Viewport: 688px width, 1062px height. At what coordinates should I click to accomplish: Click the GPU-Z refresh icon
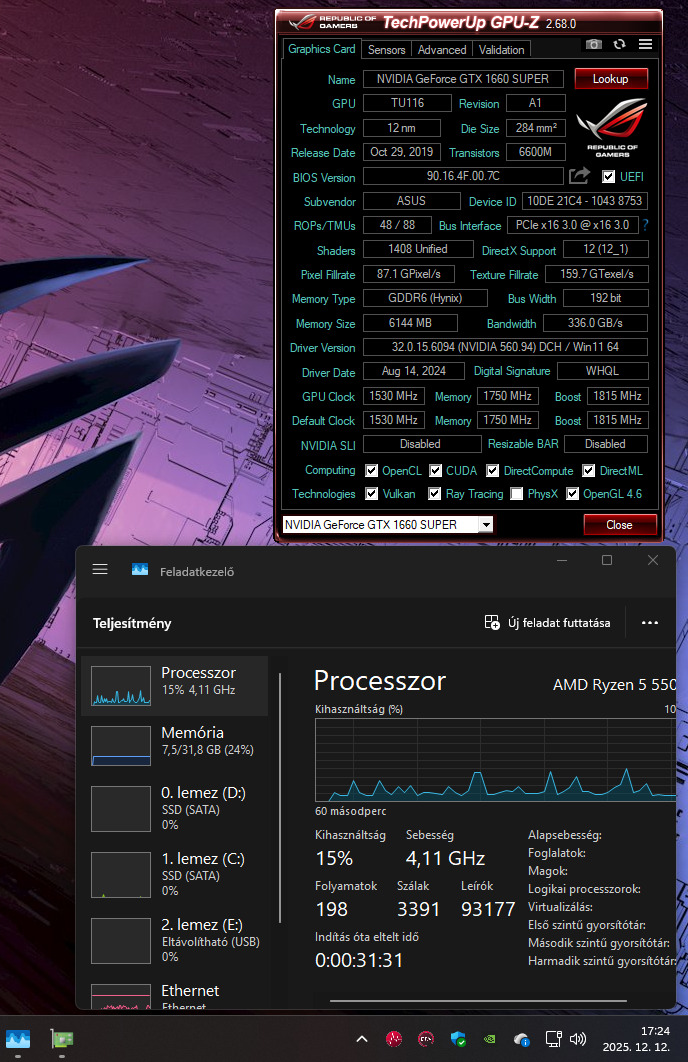click(x=620, y=44)
